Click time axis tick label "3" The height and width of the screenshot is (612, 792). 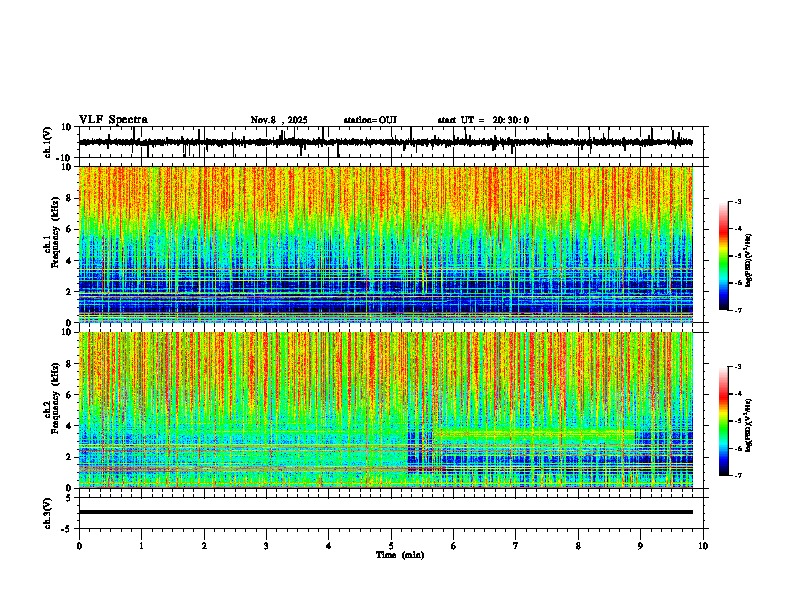[266, 546]
